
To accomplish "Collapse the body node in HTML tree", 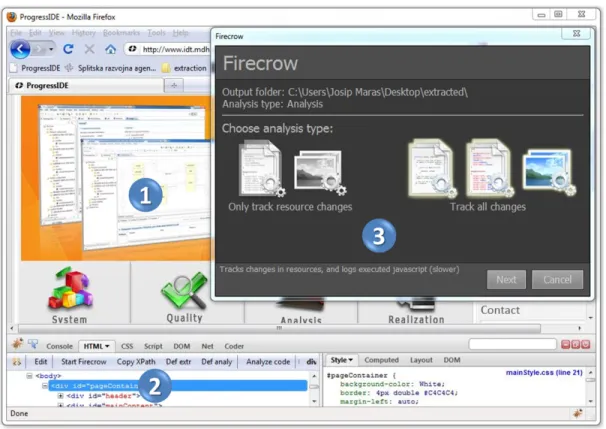I will coord(29,375).
